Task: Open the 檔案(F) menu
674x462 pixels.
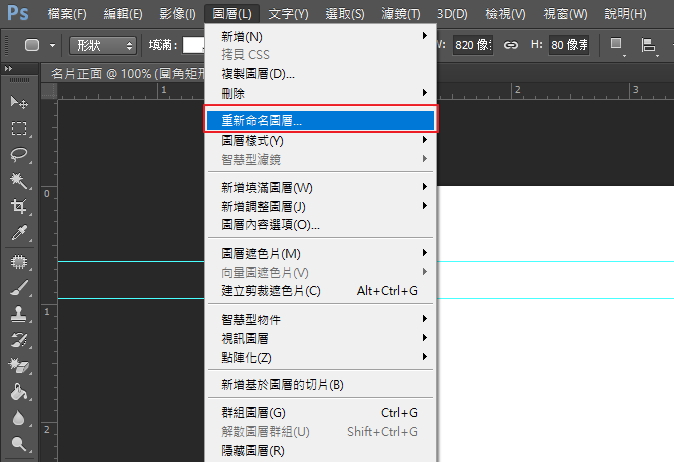Action: [x=67, y=14]
